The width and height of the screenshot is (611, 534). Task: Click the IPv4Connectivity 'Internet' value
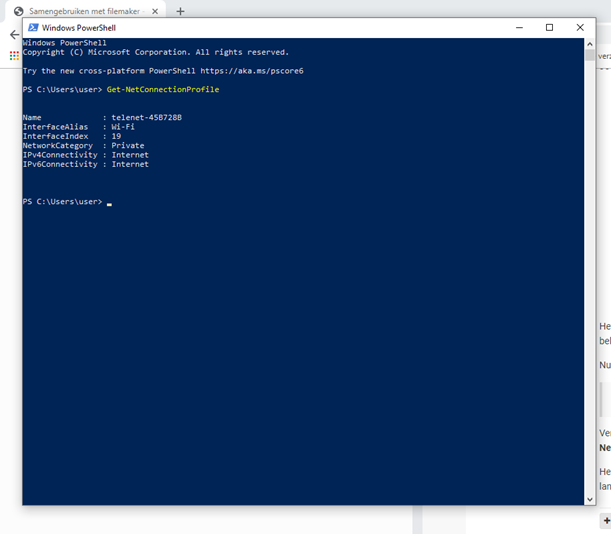point(130,155)
